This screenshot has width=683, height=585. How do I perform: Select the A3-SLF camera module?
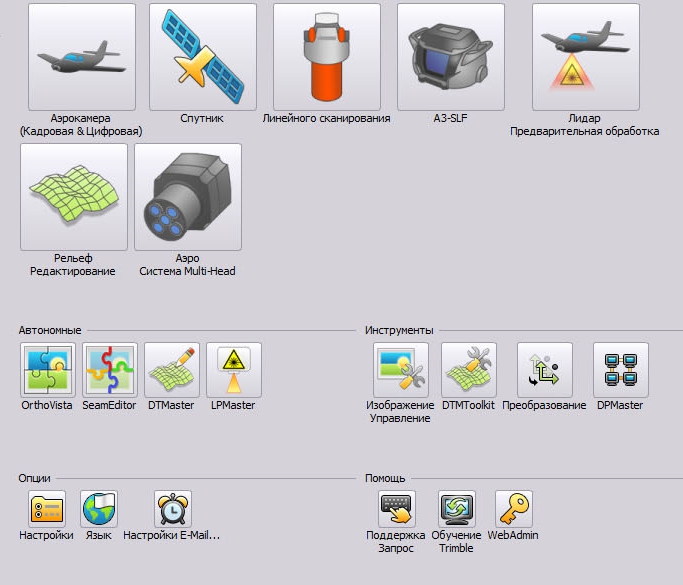pos(450,56)
